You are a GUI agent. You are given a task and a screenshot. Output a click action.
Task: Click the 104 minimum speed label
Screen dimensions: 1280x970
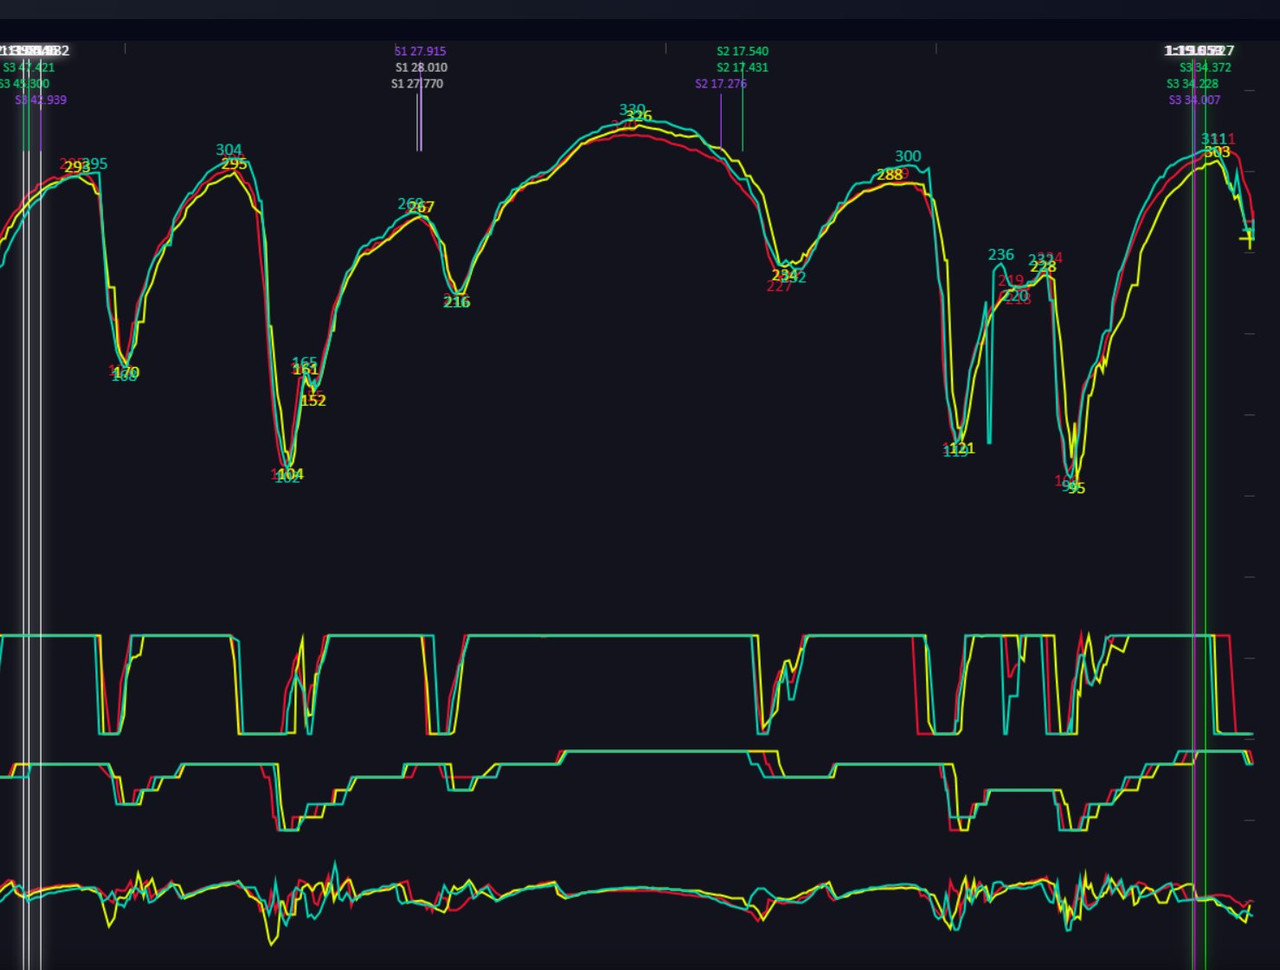coord(291,474)
